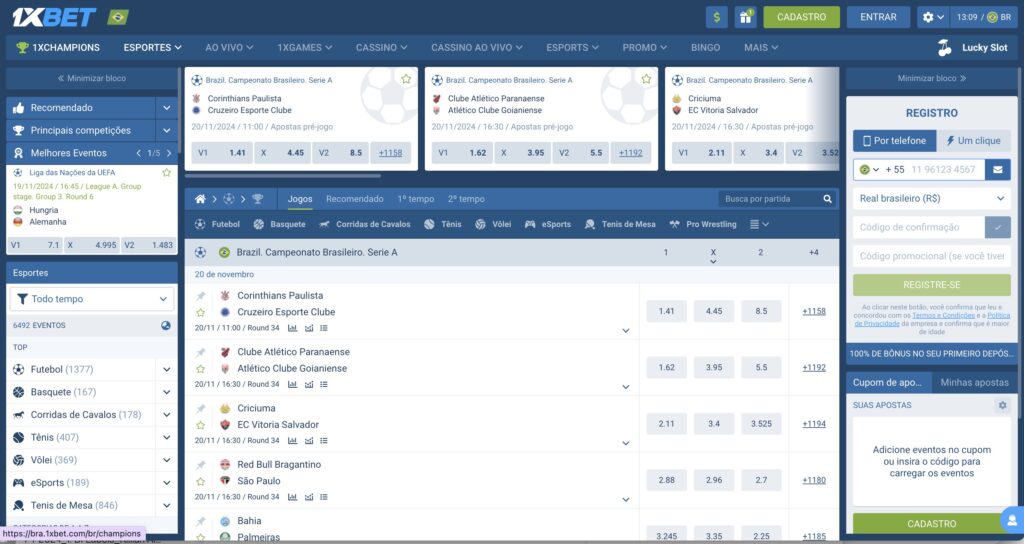Image resolution: width=1024 pixels, height=544 pixels.
Task: Favorite the Hungria vs Alemanha event star
Action: tap(167, 173)
